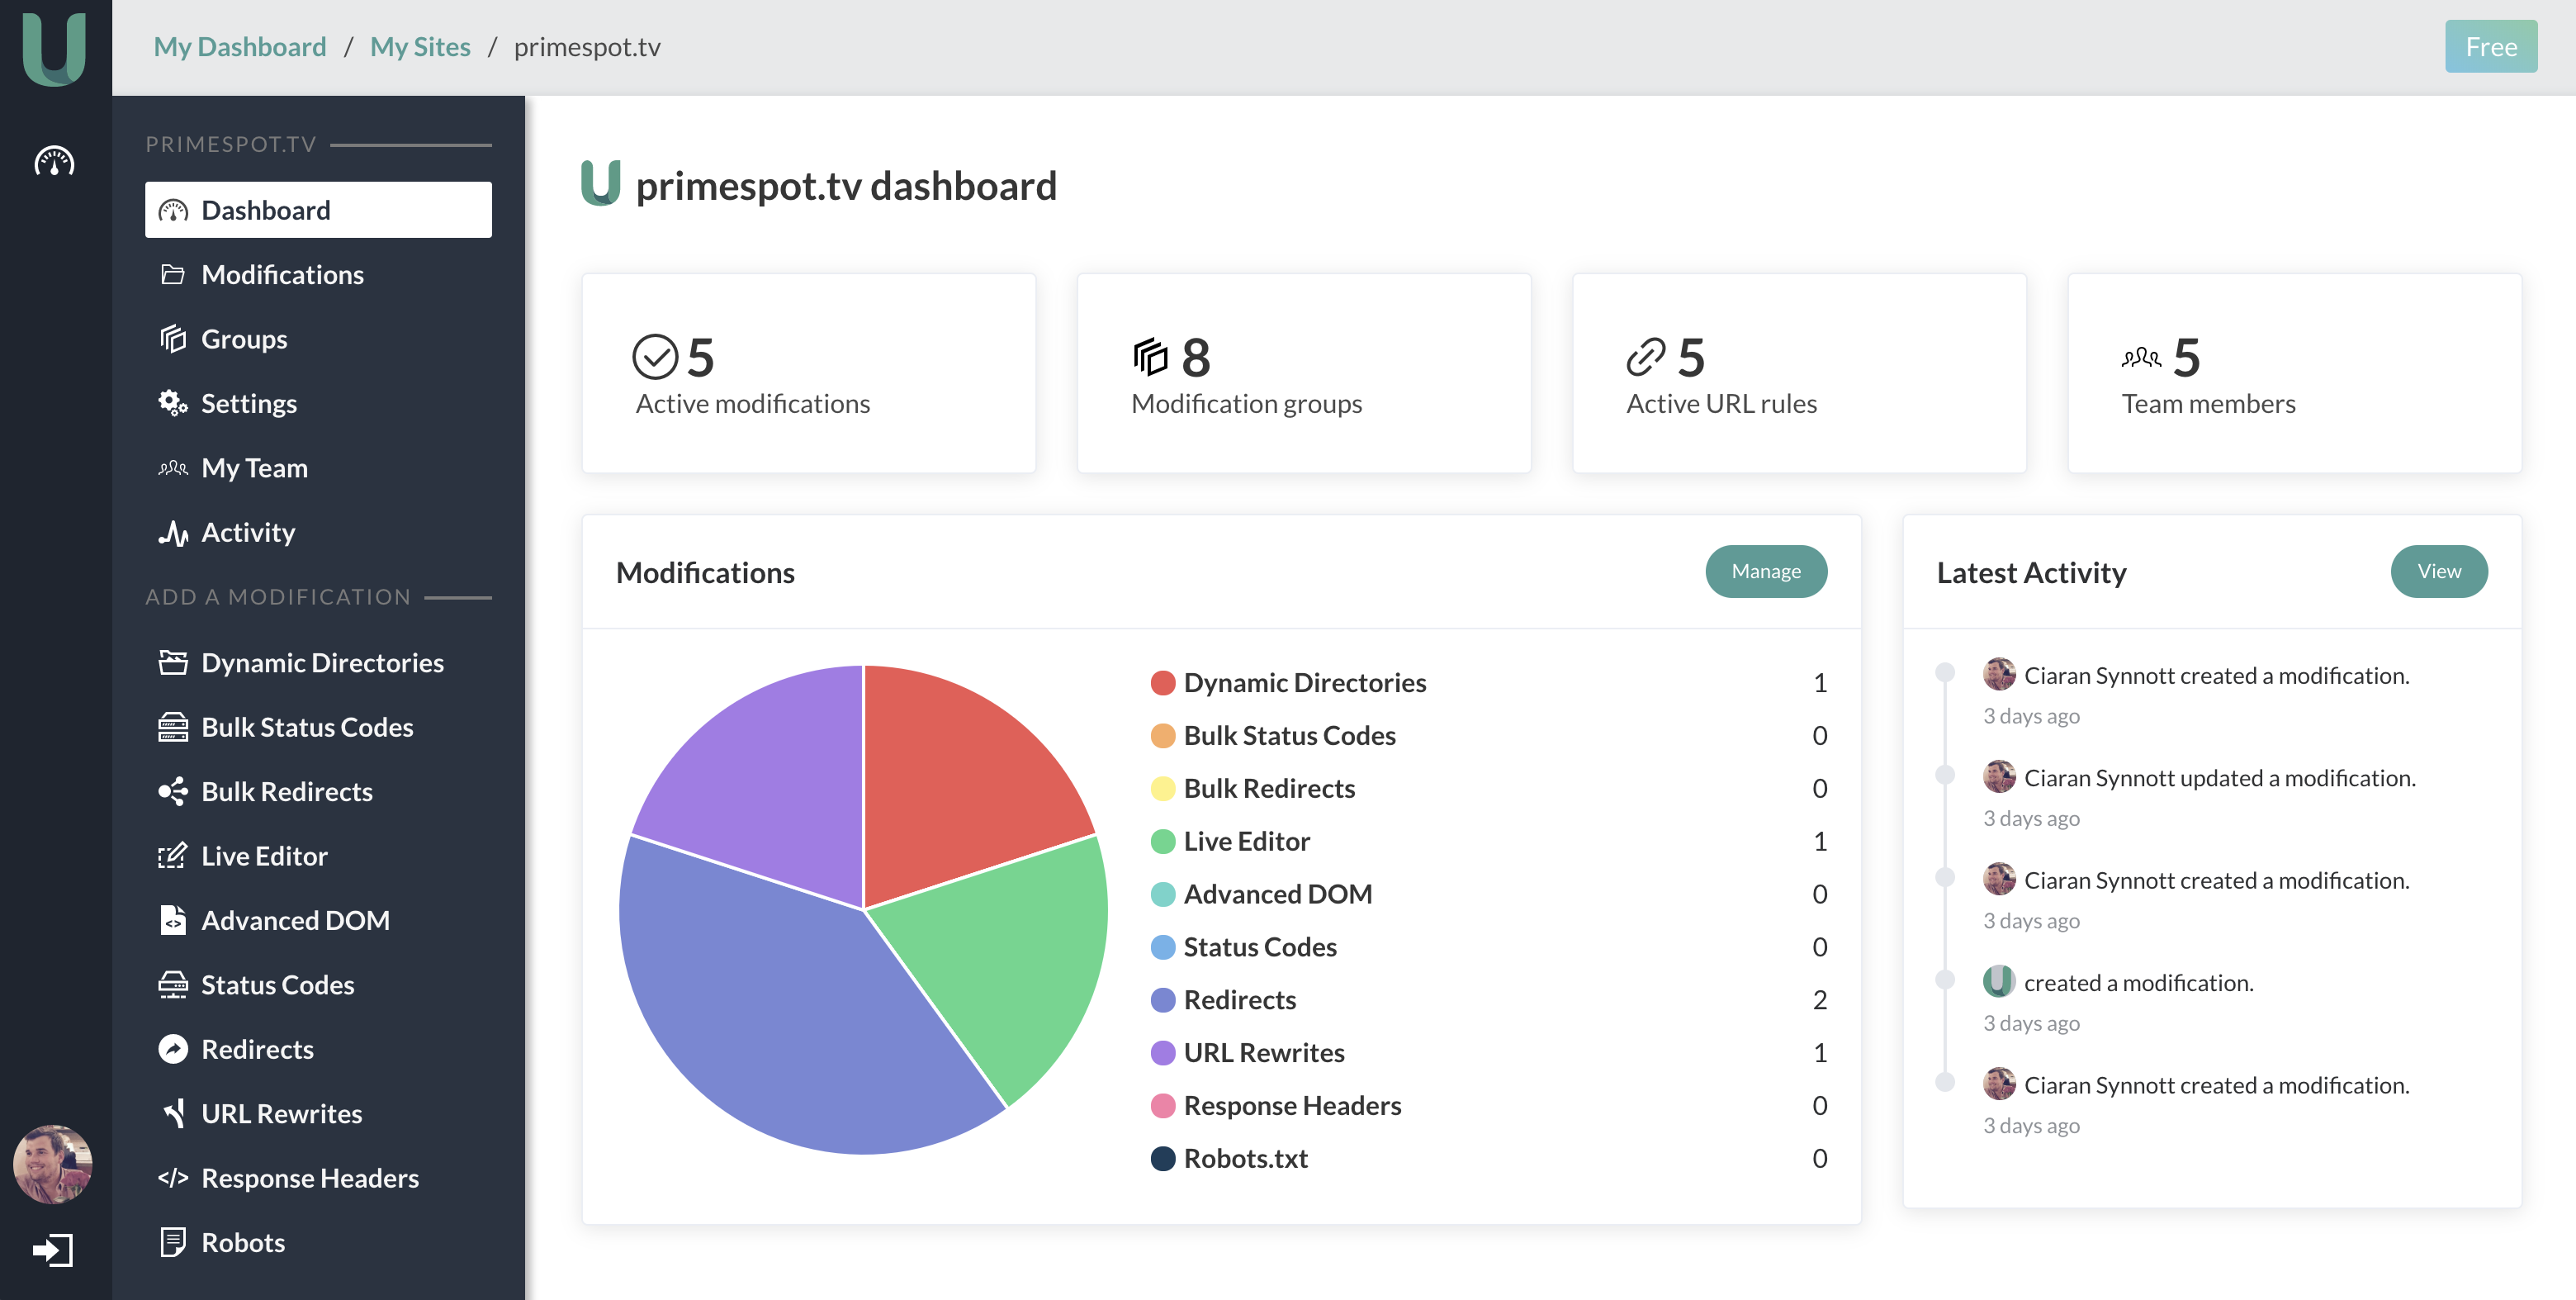This screenshot has height=1300, width=2576.
Task: Click the Free plan button
Action: tap(2491, 46)
